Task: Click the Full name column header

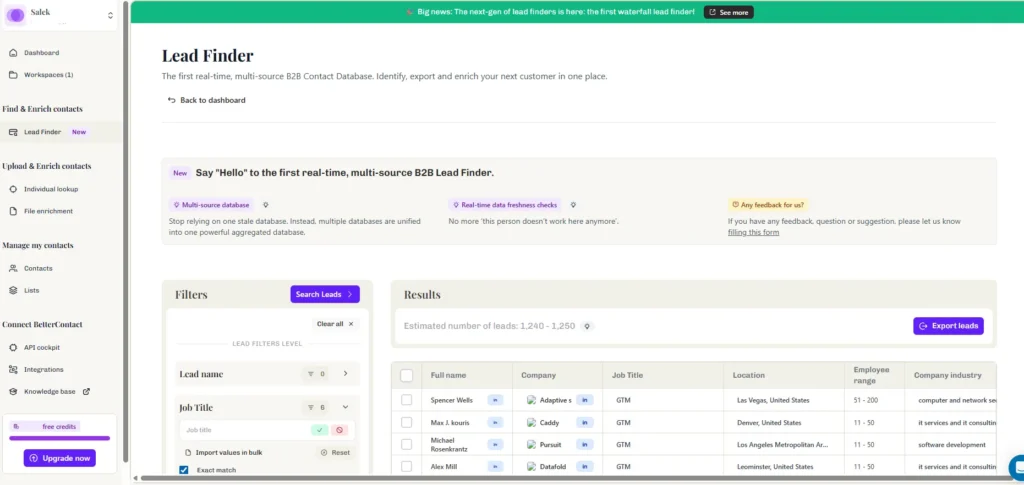Action: [467, 375]
